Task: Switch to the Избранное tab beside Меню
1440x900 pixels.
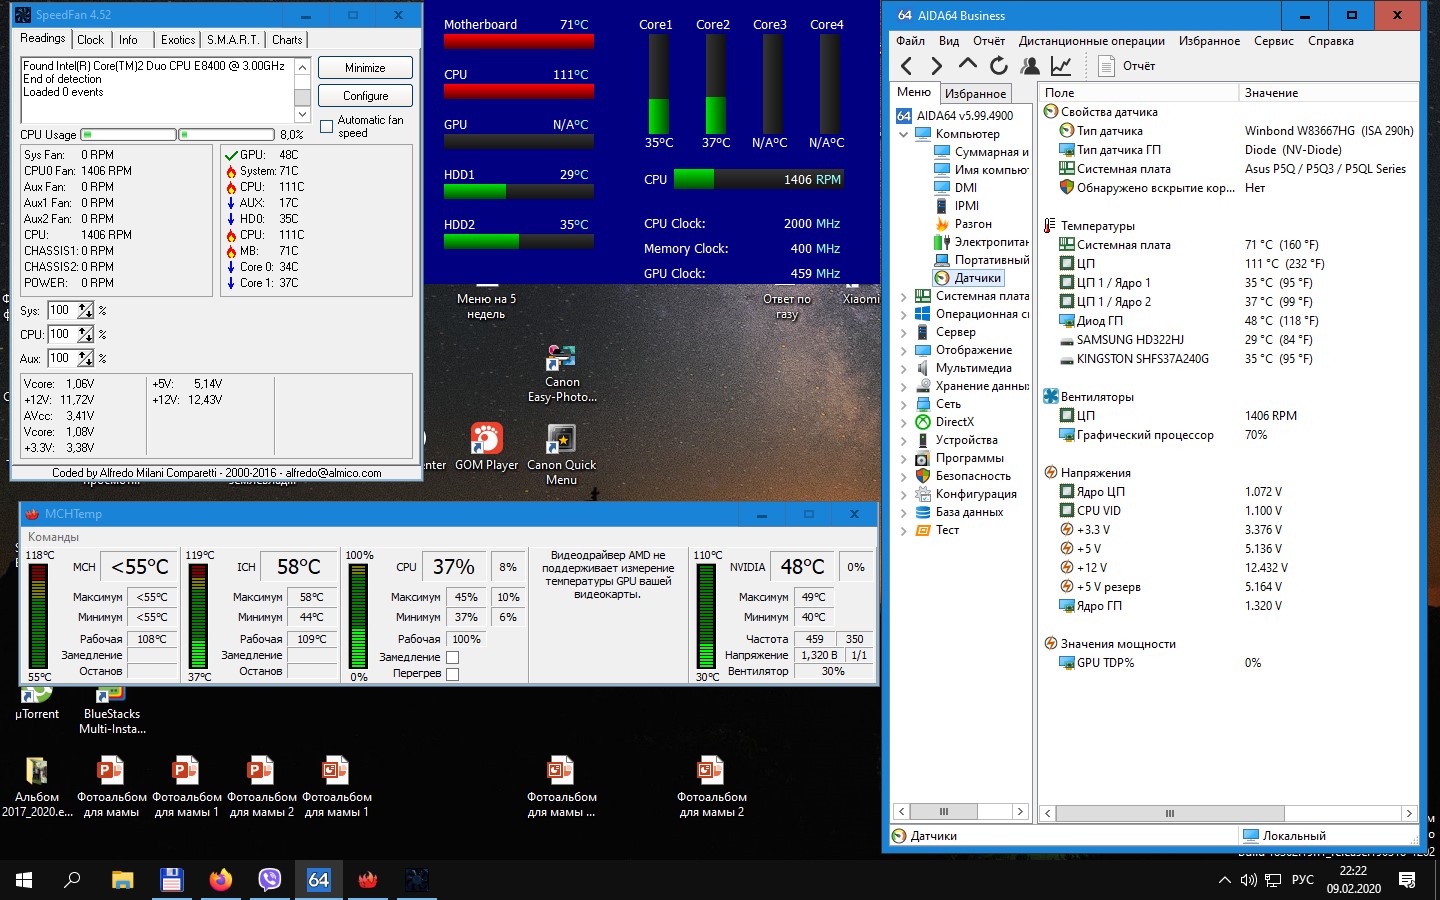Action: coord(975,93)
